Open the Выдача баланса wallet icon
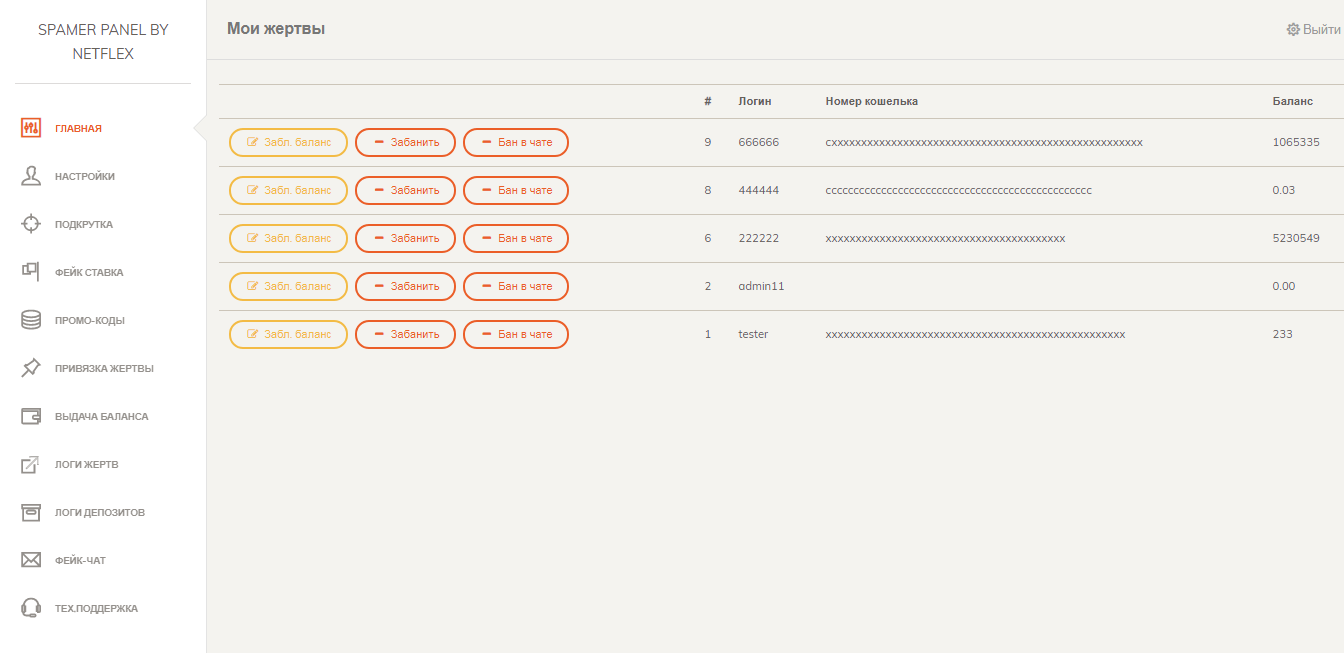This screenshot has height=653, width=1344. pyautogui.click(x=31, y=416)
